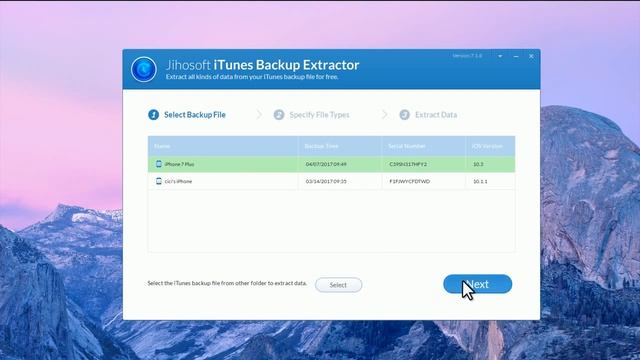Click the 'Select the iTunes backup file' instruction text
The height and width of the screenshot is (360, 640).
tap(227, 283)
